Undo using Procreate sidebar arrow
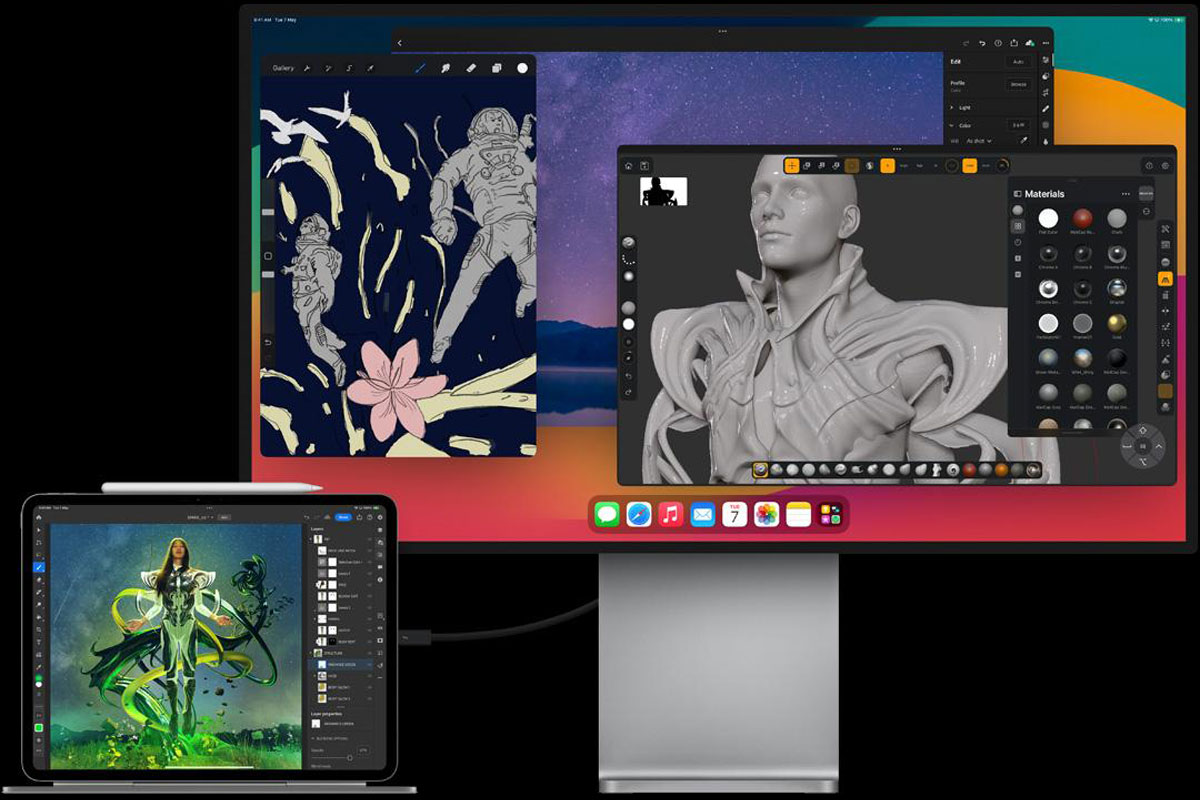 point(268,343)
